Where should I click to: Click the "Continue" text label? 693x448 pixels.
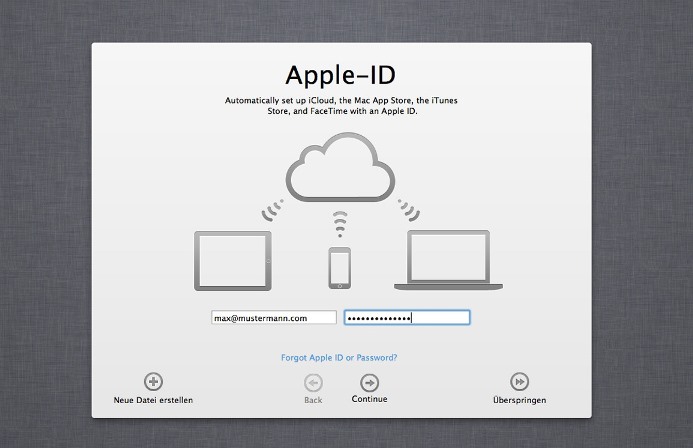point(369,399)
